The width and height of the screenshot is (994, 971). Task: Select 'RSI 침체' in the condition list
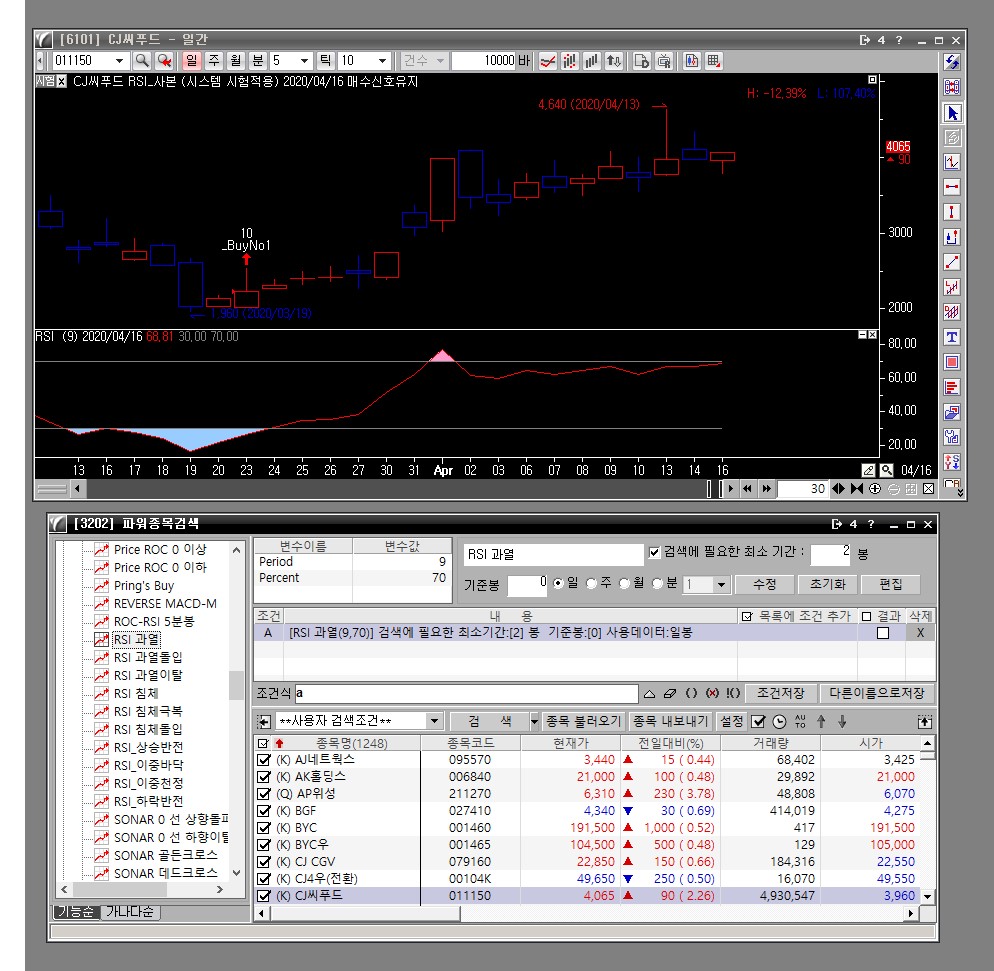[136, 693]
